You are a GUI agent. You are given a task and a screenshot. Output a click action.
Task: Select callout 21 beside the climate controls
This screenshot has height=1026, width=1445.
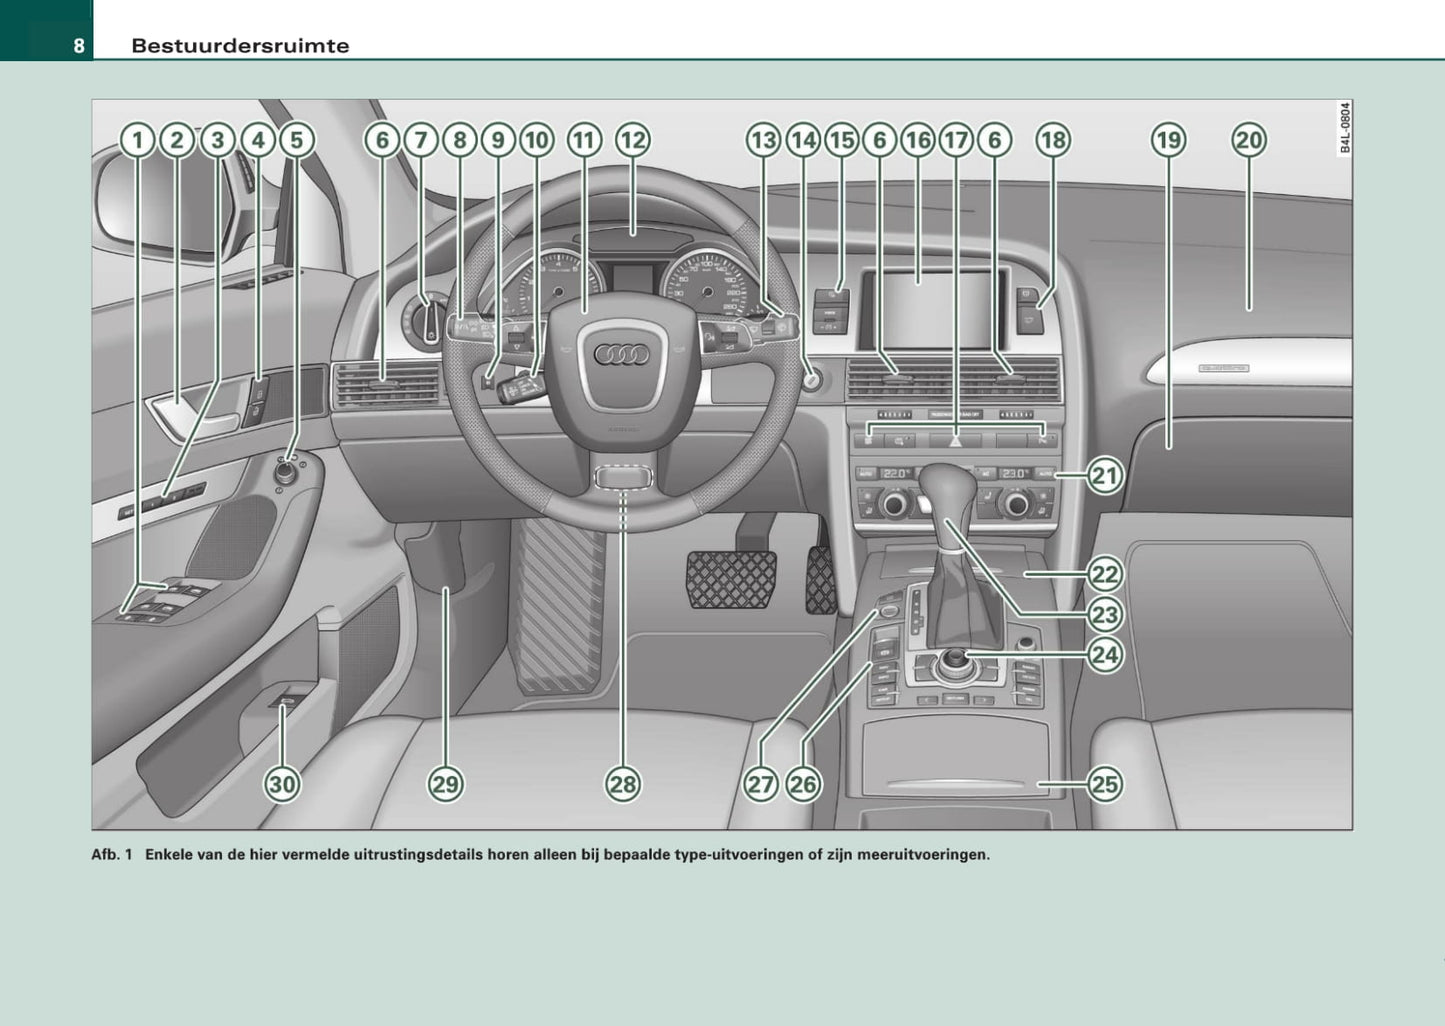pos(1104,475)
